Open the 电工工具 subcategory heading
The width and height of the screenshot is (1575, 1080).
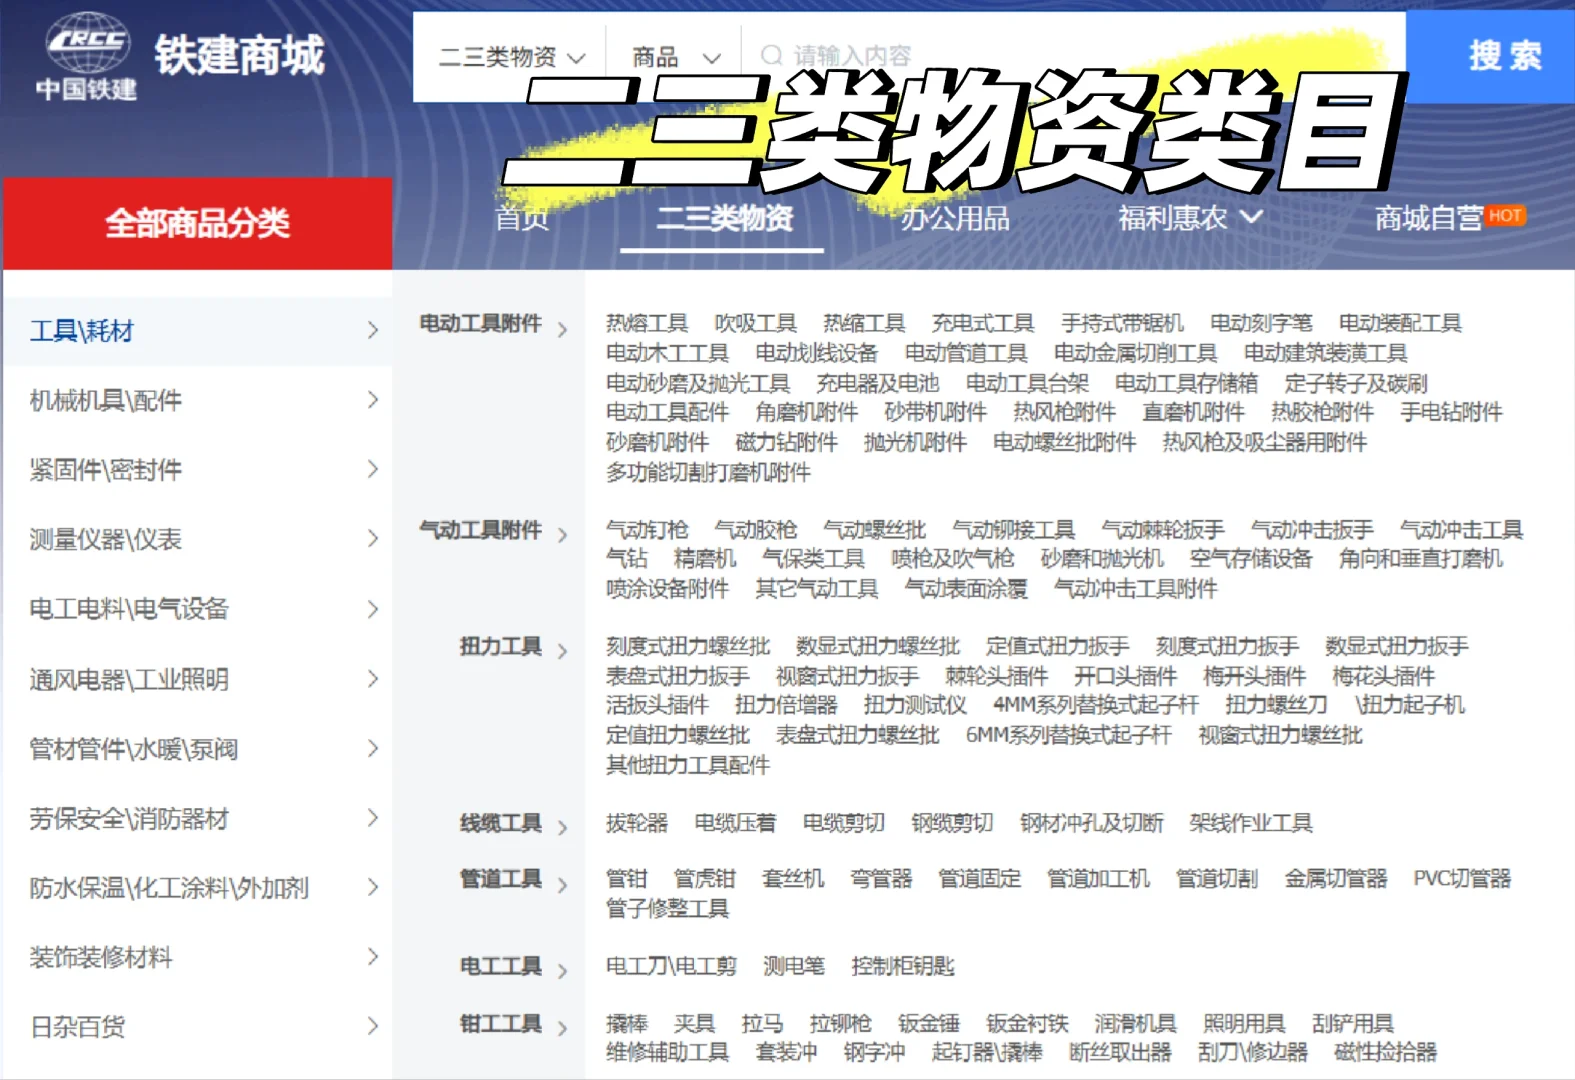click(x=501, y=966)
